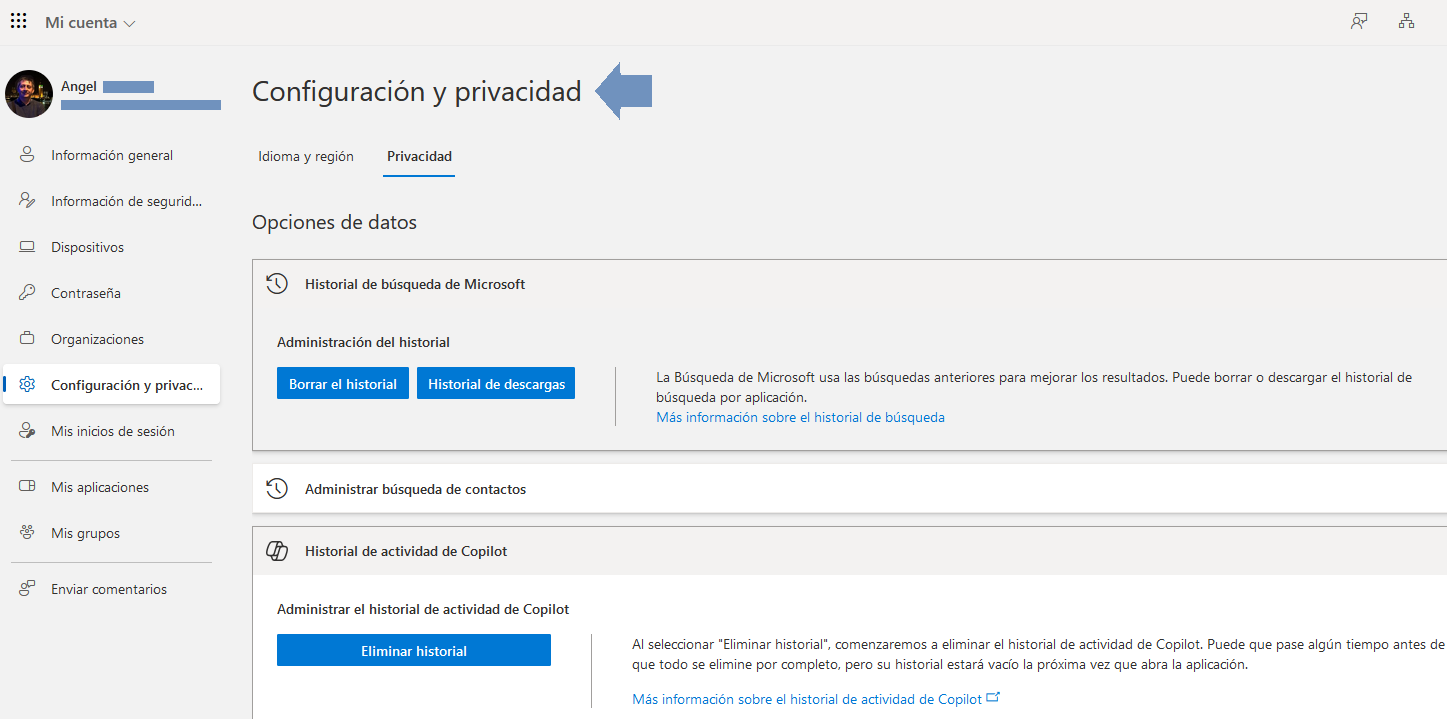
Task: Open the Organizaciones briefcase icon
Action: (x=28, y=339)
